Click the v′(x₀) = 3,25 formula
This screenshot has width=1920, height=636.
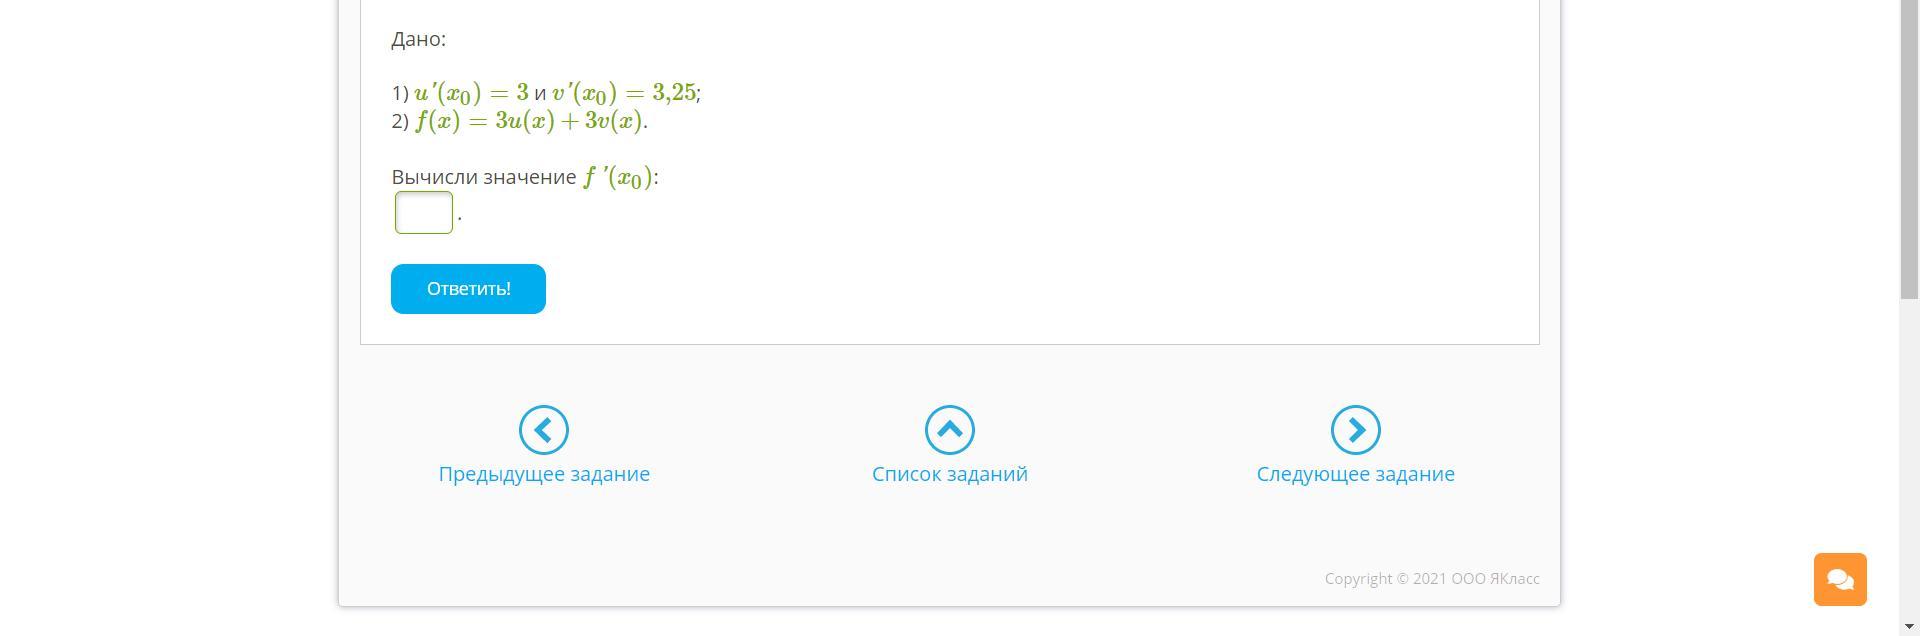point(624,93)
